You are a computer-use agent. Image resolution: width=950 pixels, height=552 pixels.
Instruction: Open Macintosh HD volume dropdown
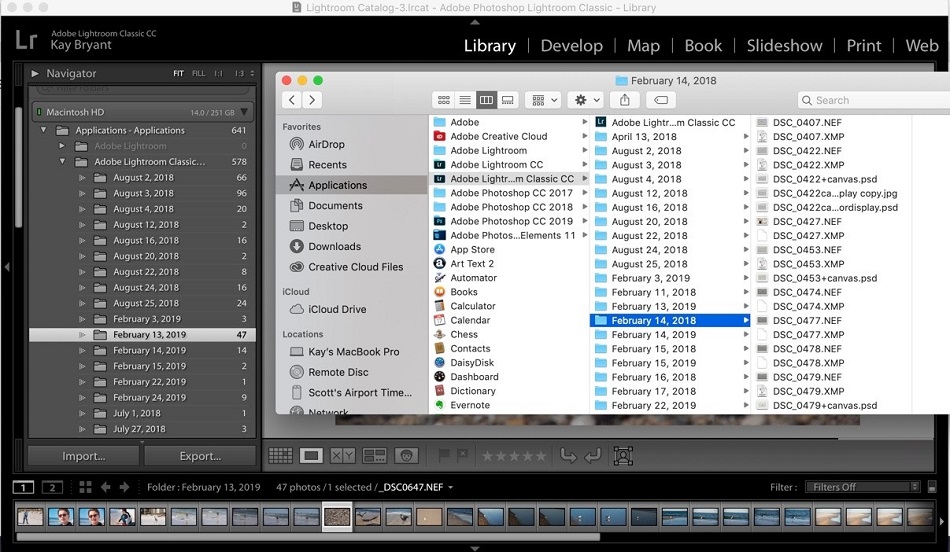pyautogui.click(x=244, y=112)
